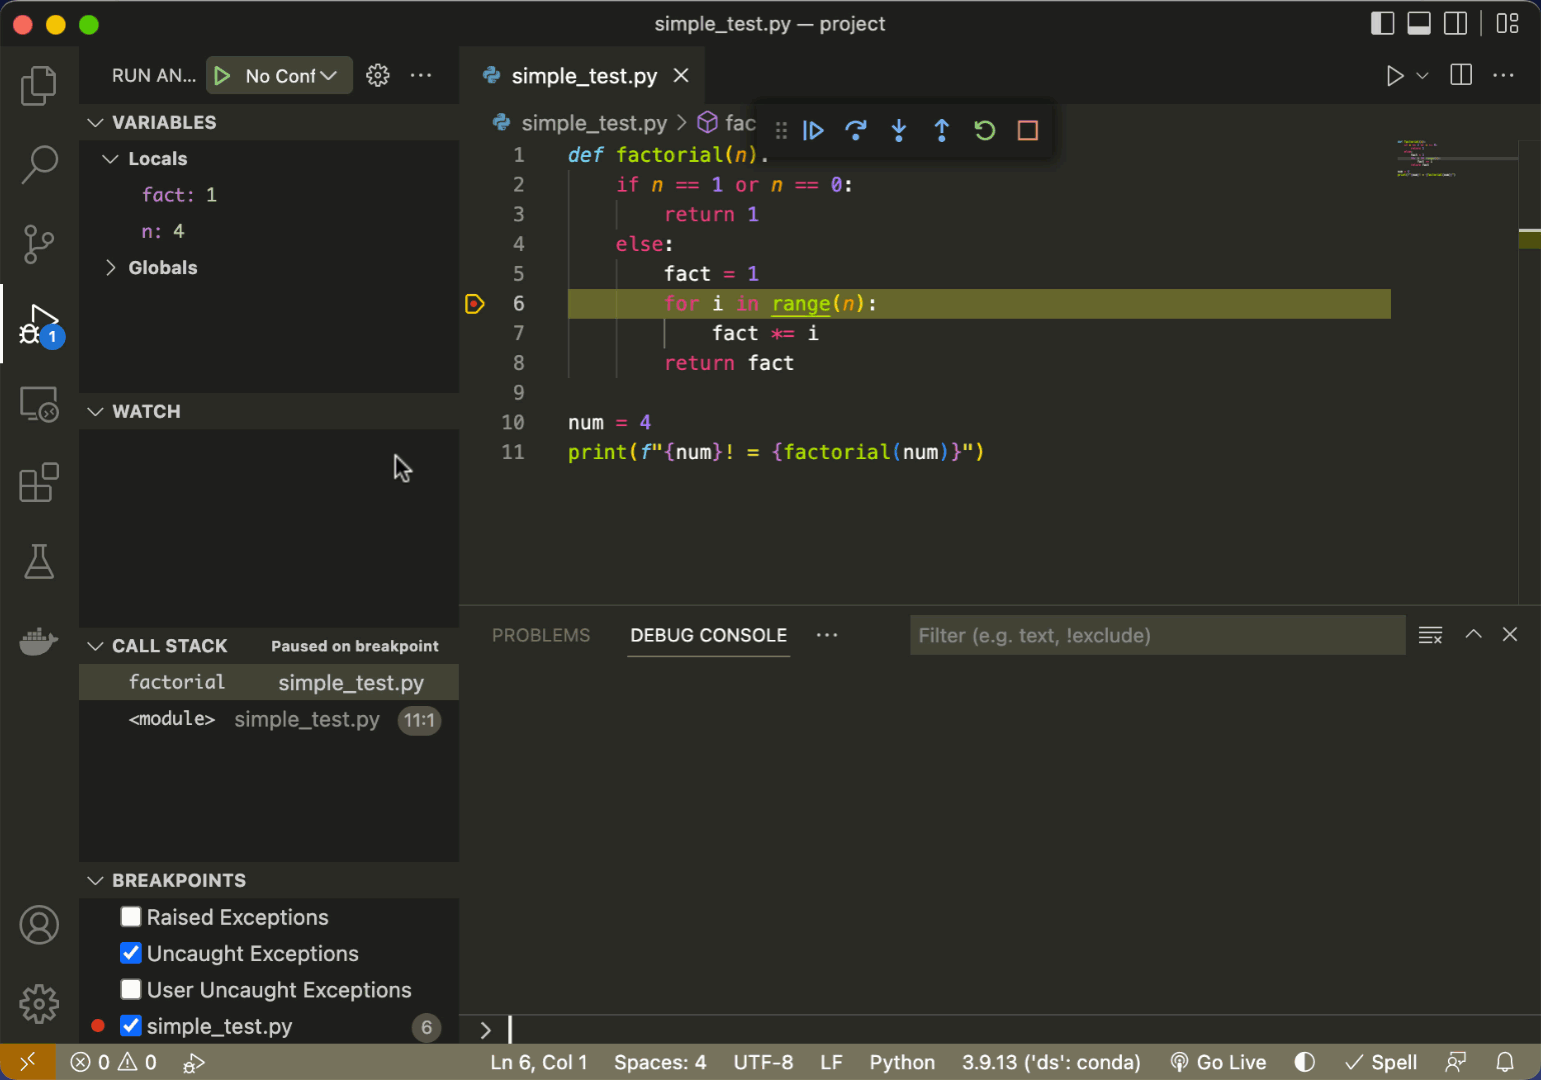Image resolution: width=1541 pixels, height=1080 pixels.
Task: Run Python file with the editor play button
Action: point(1394,76)
